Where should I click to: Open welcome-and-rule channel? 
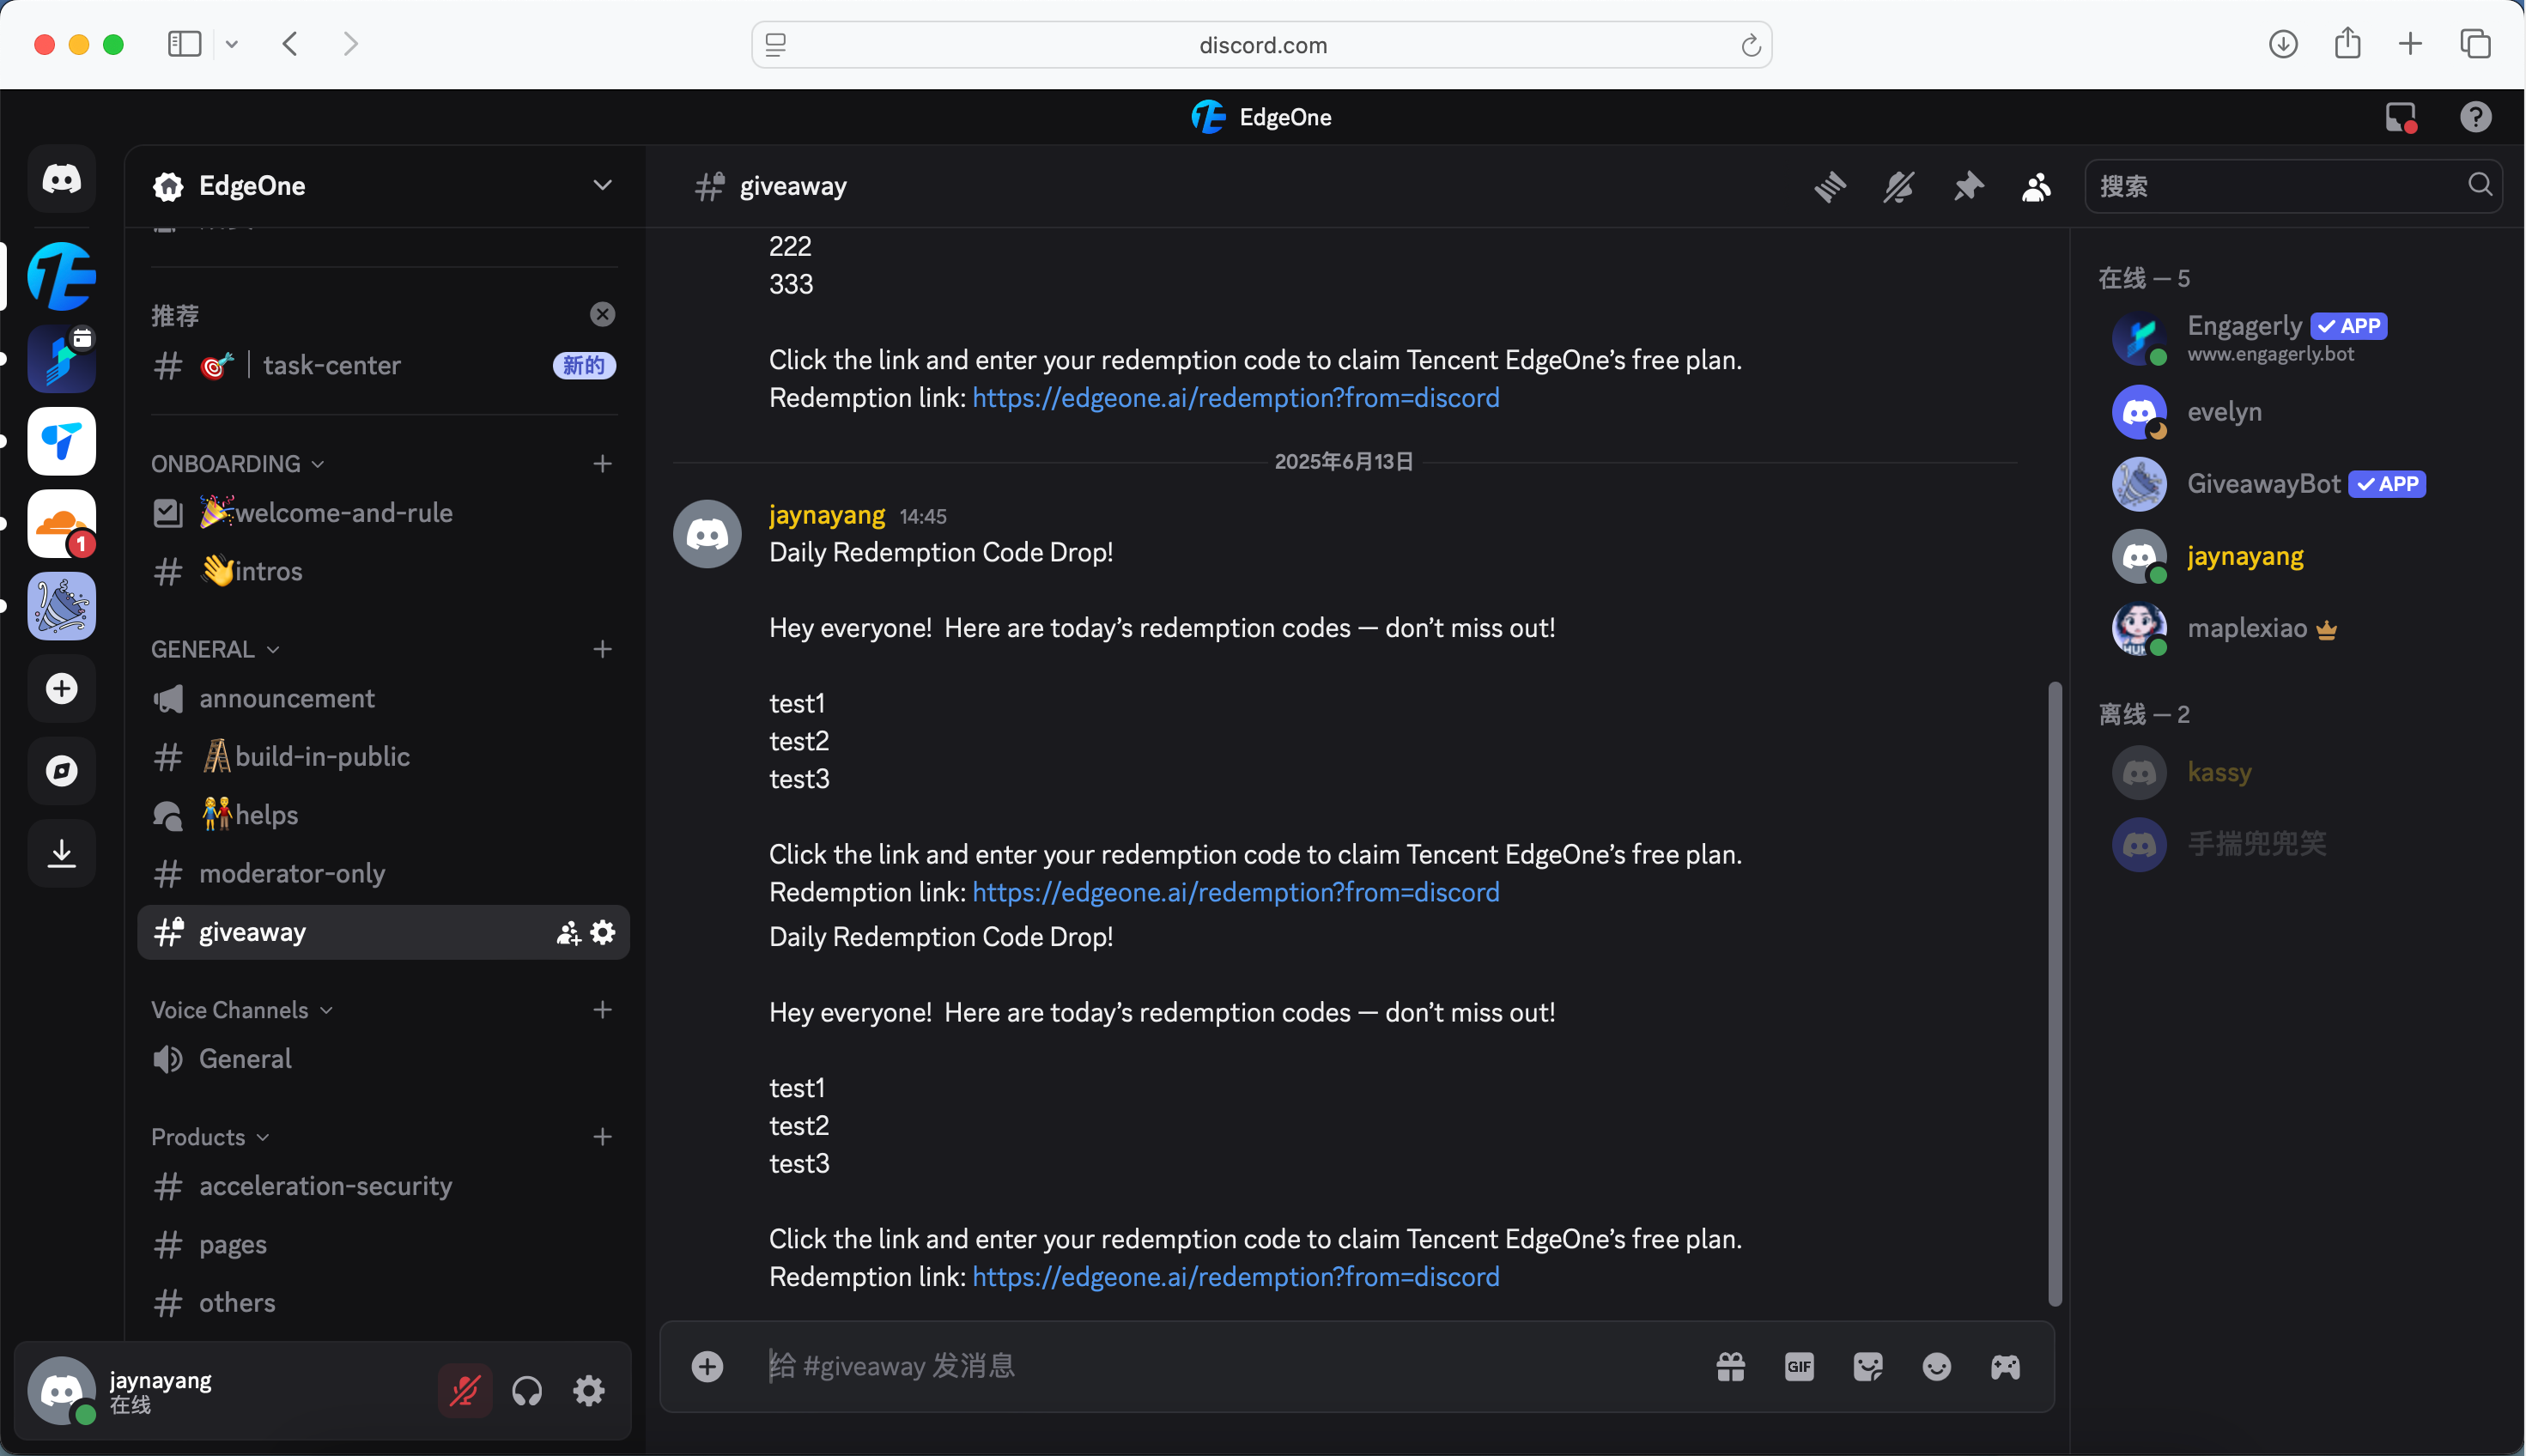pos(383,513)
